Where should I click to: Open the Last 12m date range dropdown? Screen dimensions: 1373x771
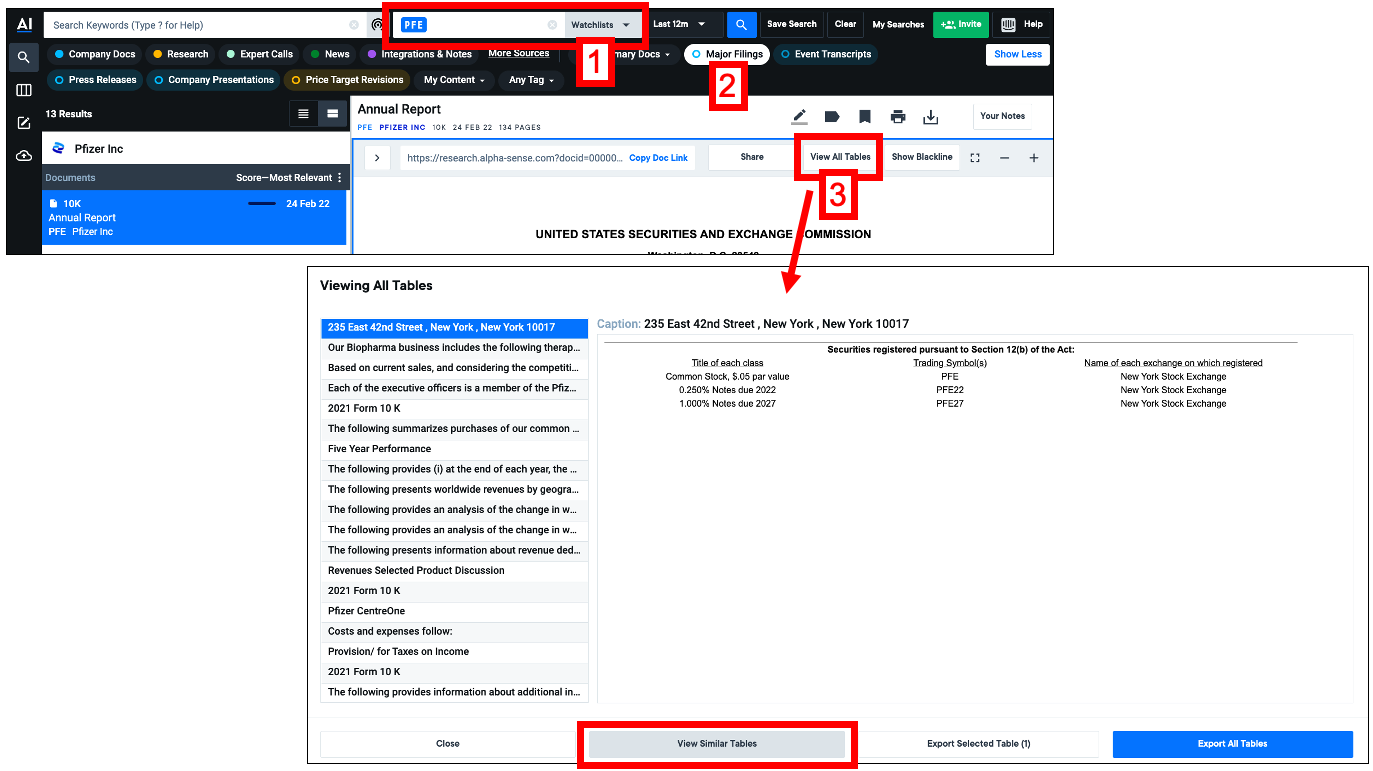coord(680,24)
